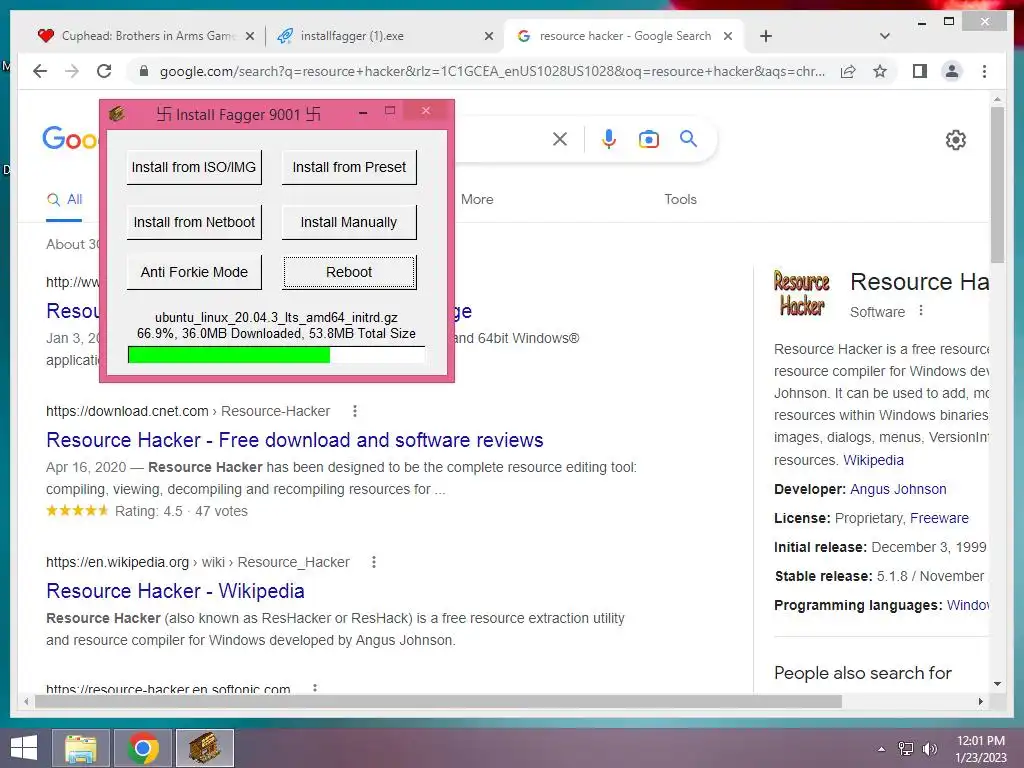Click the Install from Preset button
Screen dimensions: 1024x768
point(349,167)
